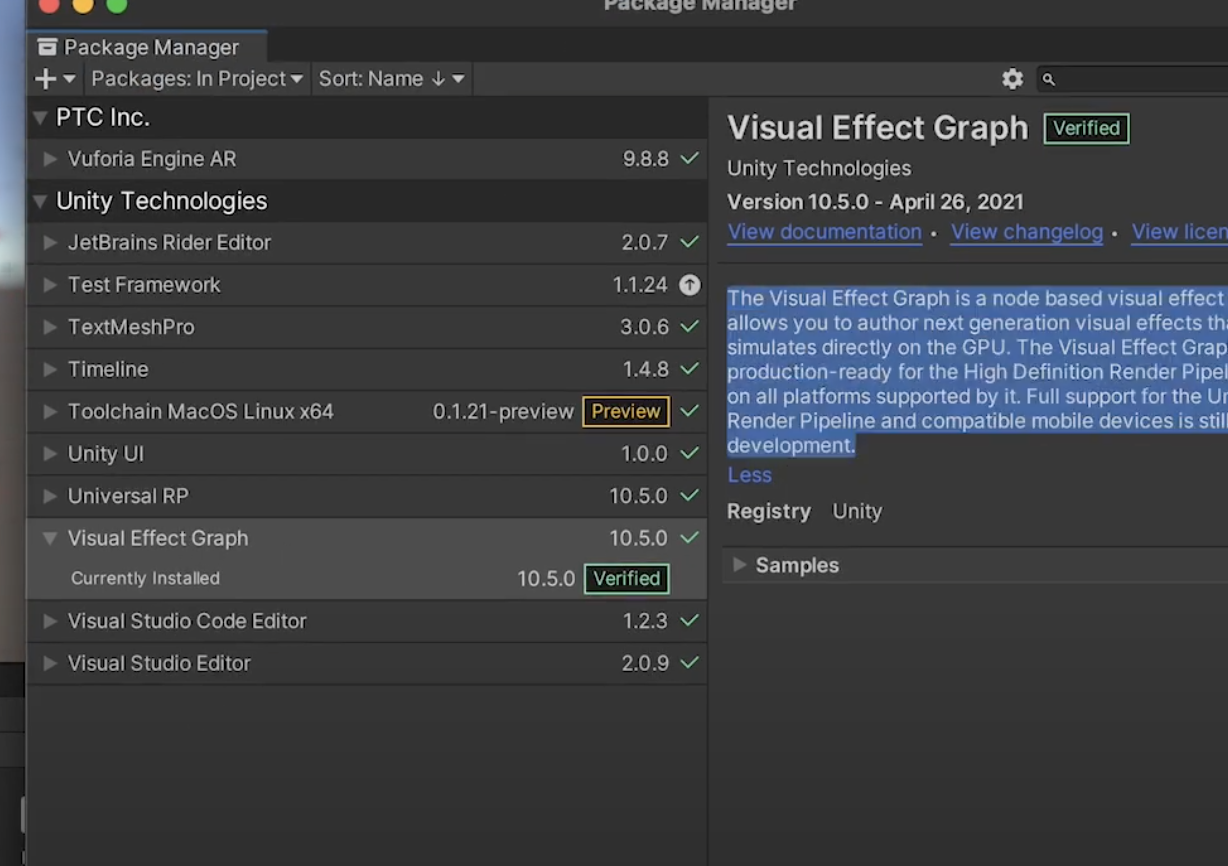Collapse the PTC Inc. group
Screen dimensions: 1228x866
point(40,118)
